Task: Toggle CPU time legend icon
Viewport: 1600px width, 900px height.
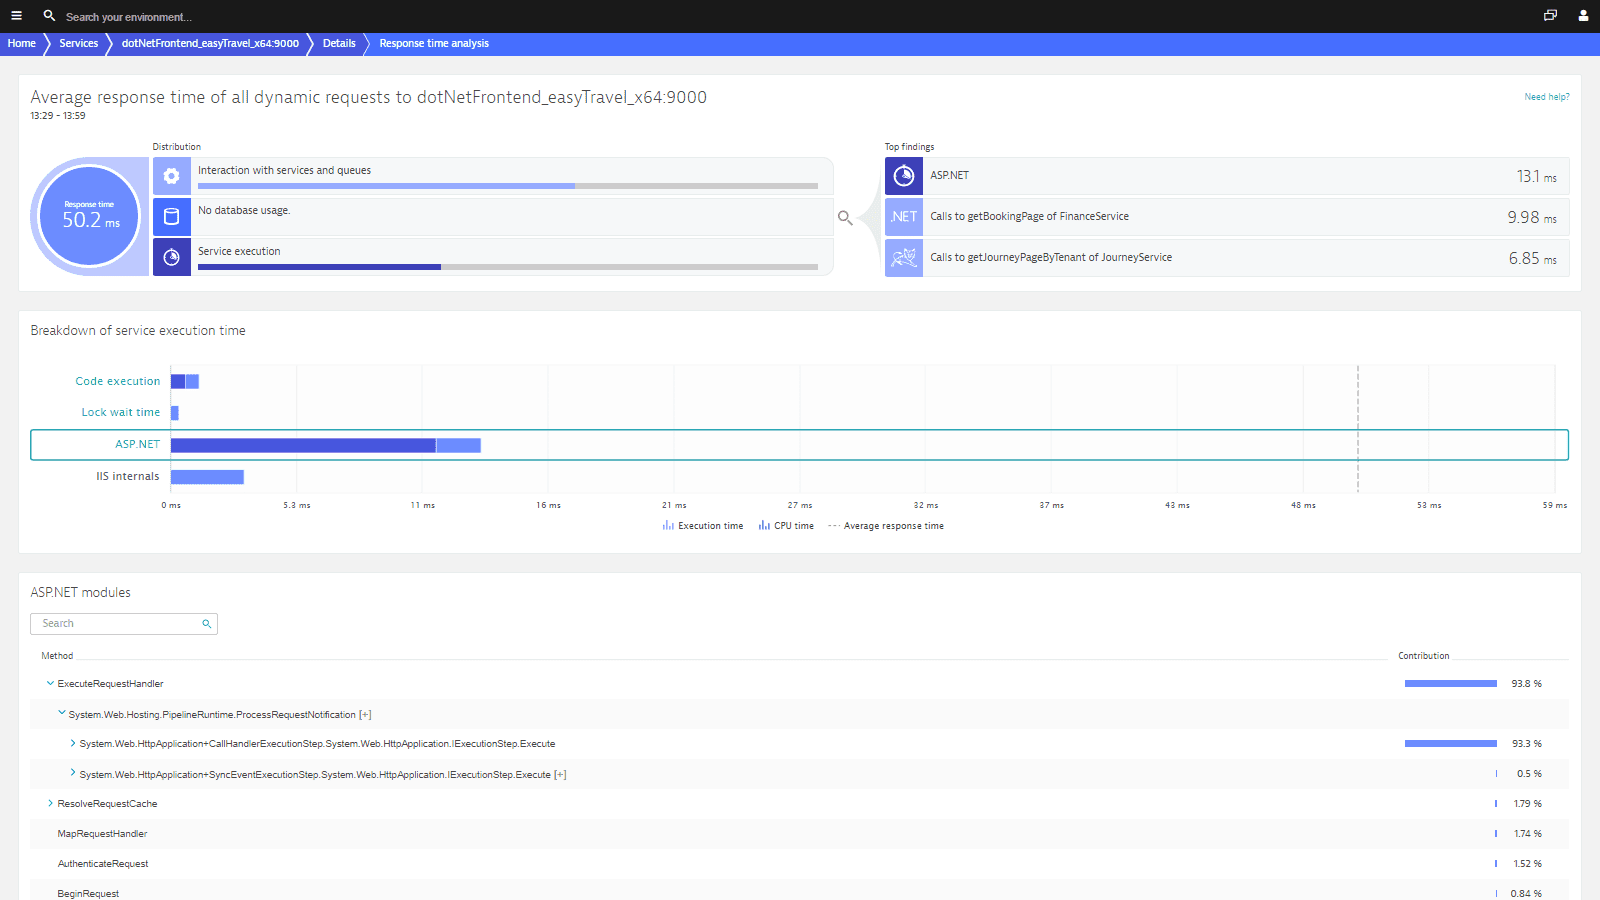Action: click(x=764, y=526)
